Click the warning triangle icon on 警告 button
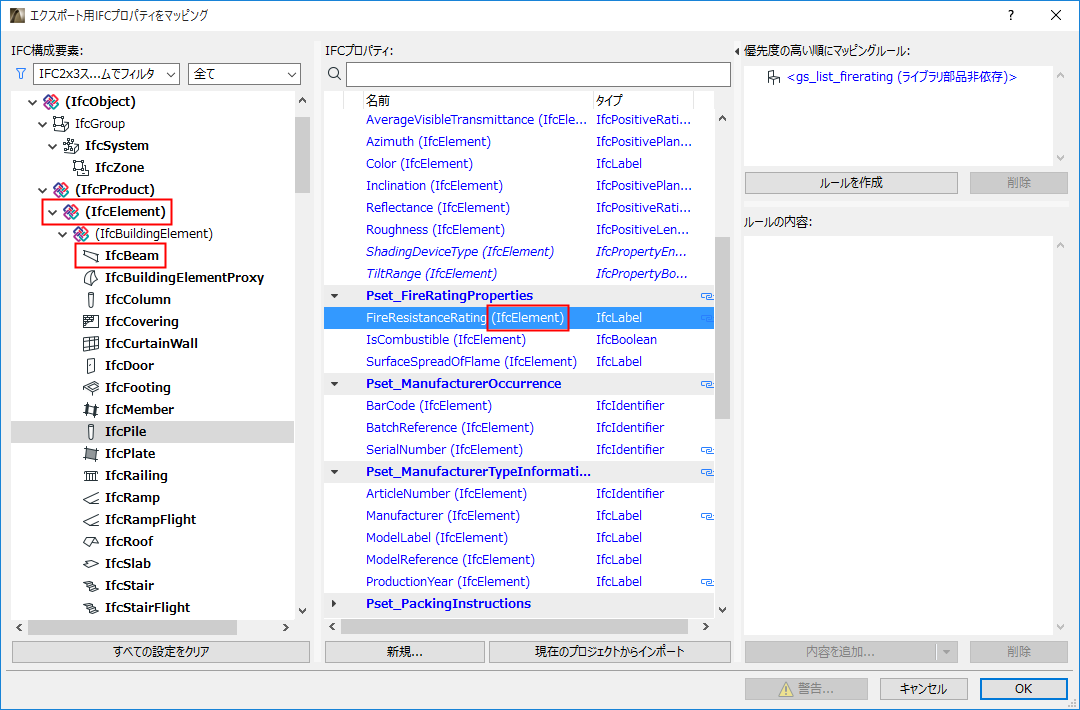 (786, 689)
